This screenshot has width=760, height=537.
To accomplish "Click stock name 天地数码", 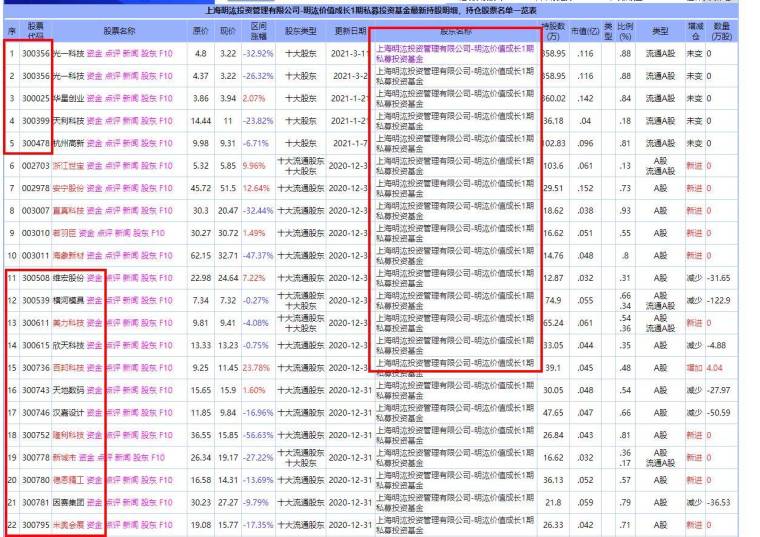I will coord(68,390).
